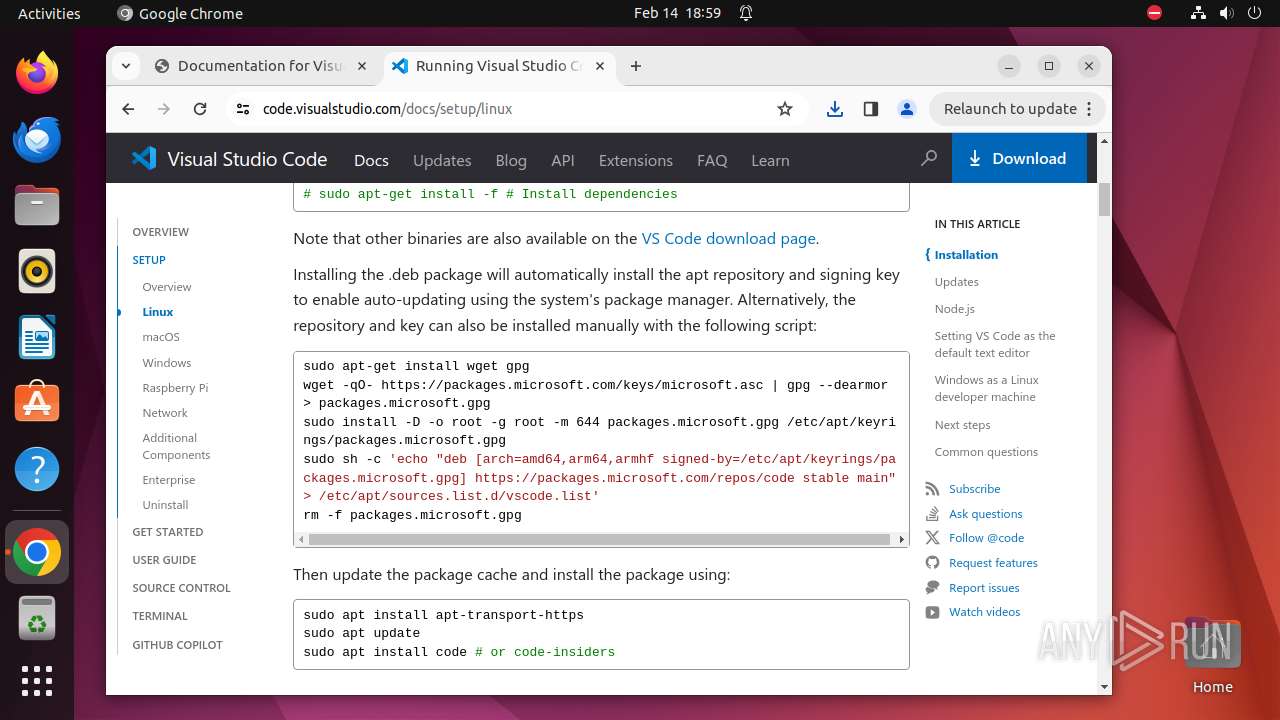Click the code block horizontal scrollbar

pyautogui.click(x=599, y=539)
